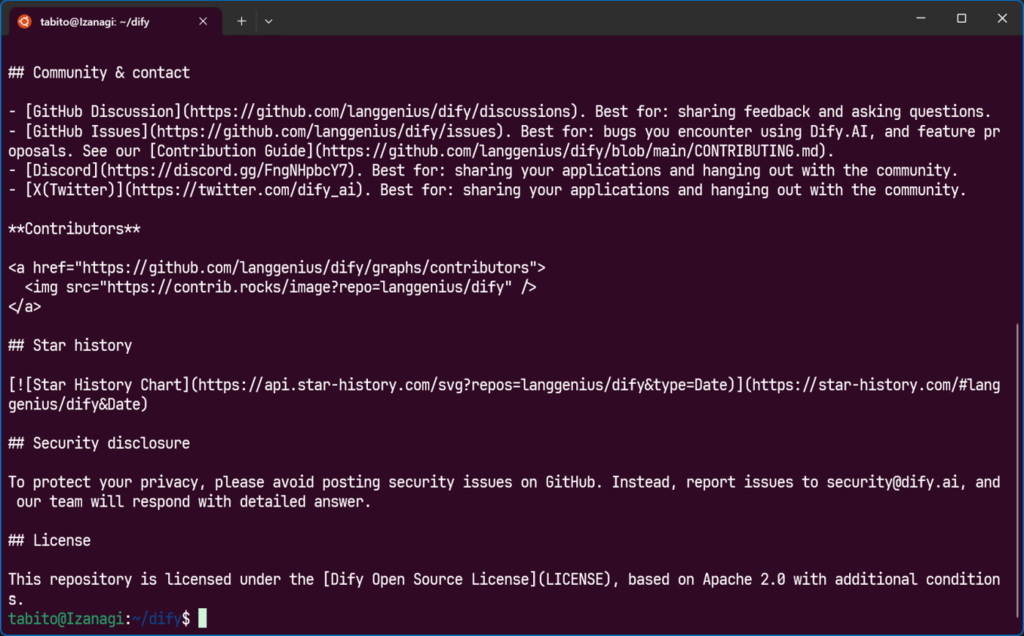
Task: Maximize the terminal window
Action: click(961, 18)
